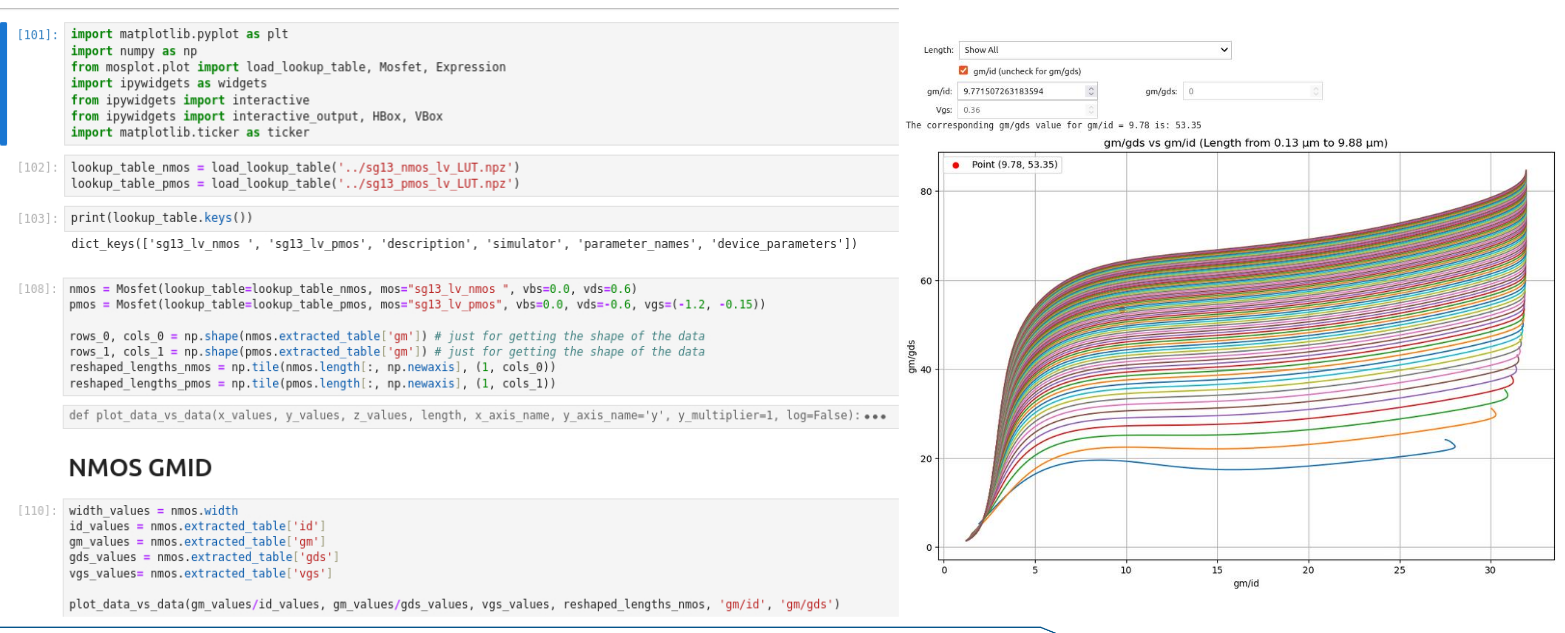Viewport: 1565px width, 633px height.
Task: Click the gm/gds spinner arrows
Action: 1316,91
